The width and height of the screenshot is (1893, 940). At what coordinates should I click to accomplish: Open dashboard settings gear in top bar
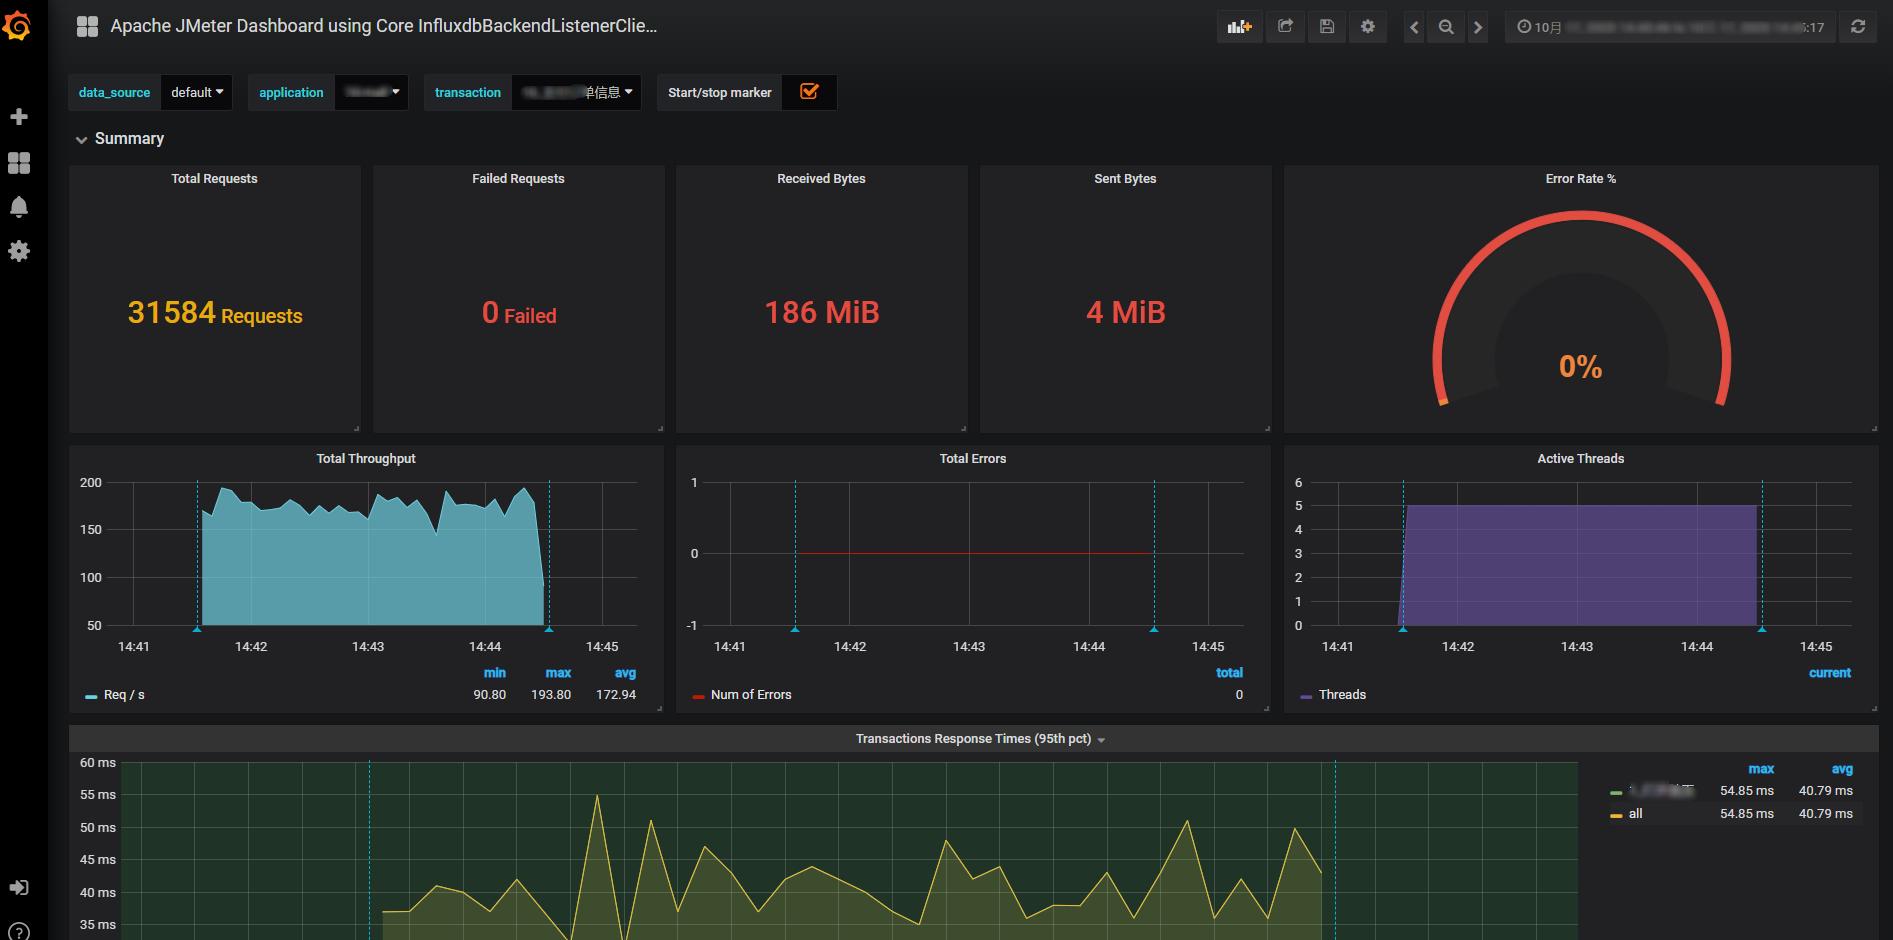click(1368, 27)
